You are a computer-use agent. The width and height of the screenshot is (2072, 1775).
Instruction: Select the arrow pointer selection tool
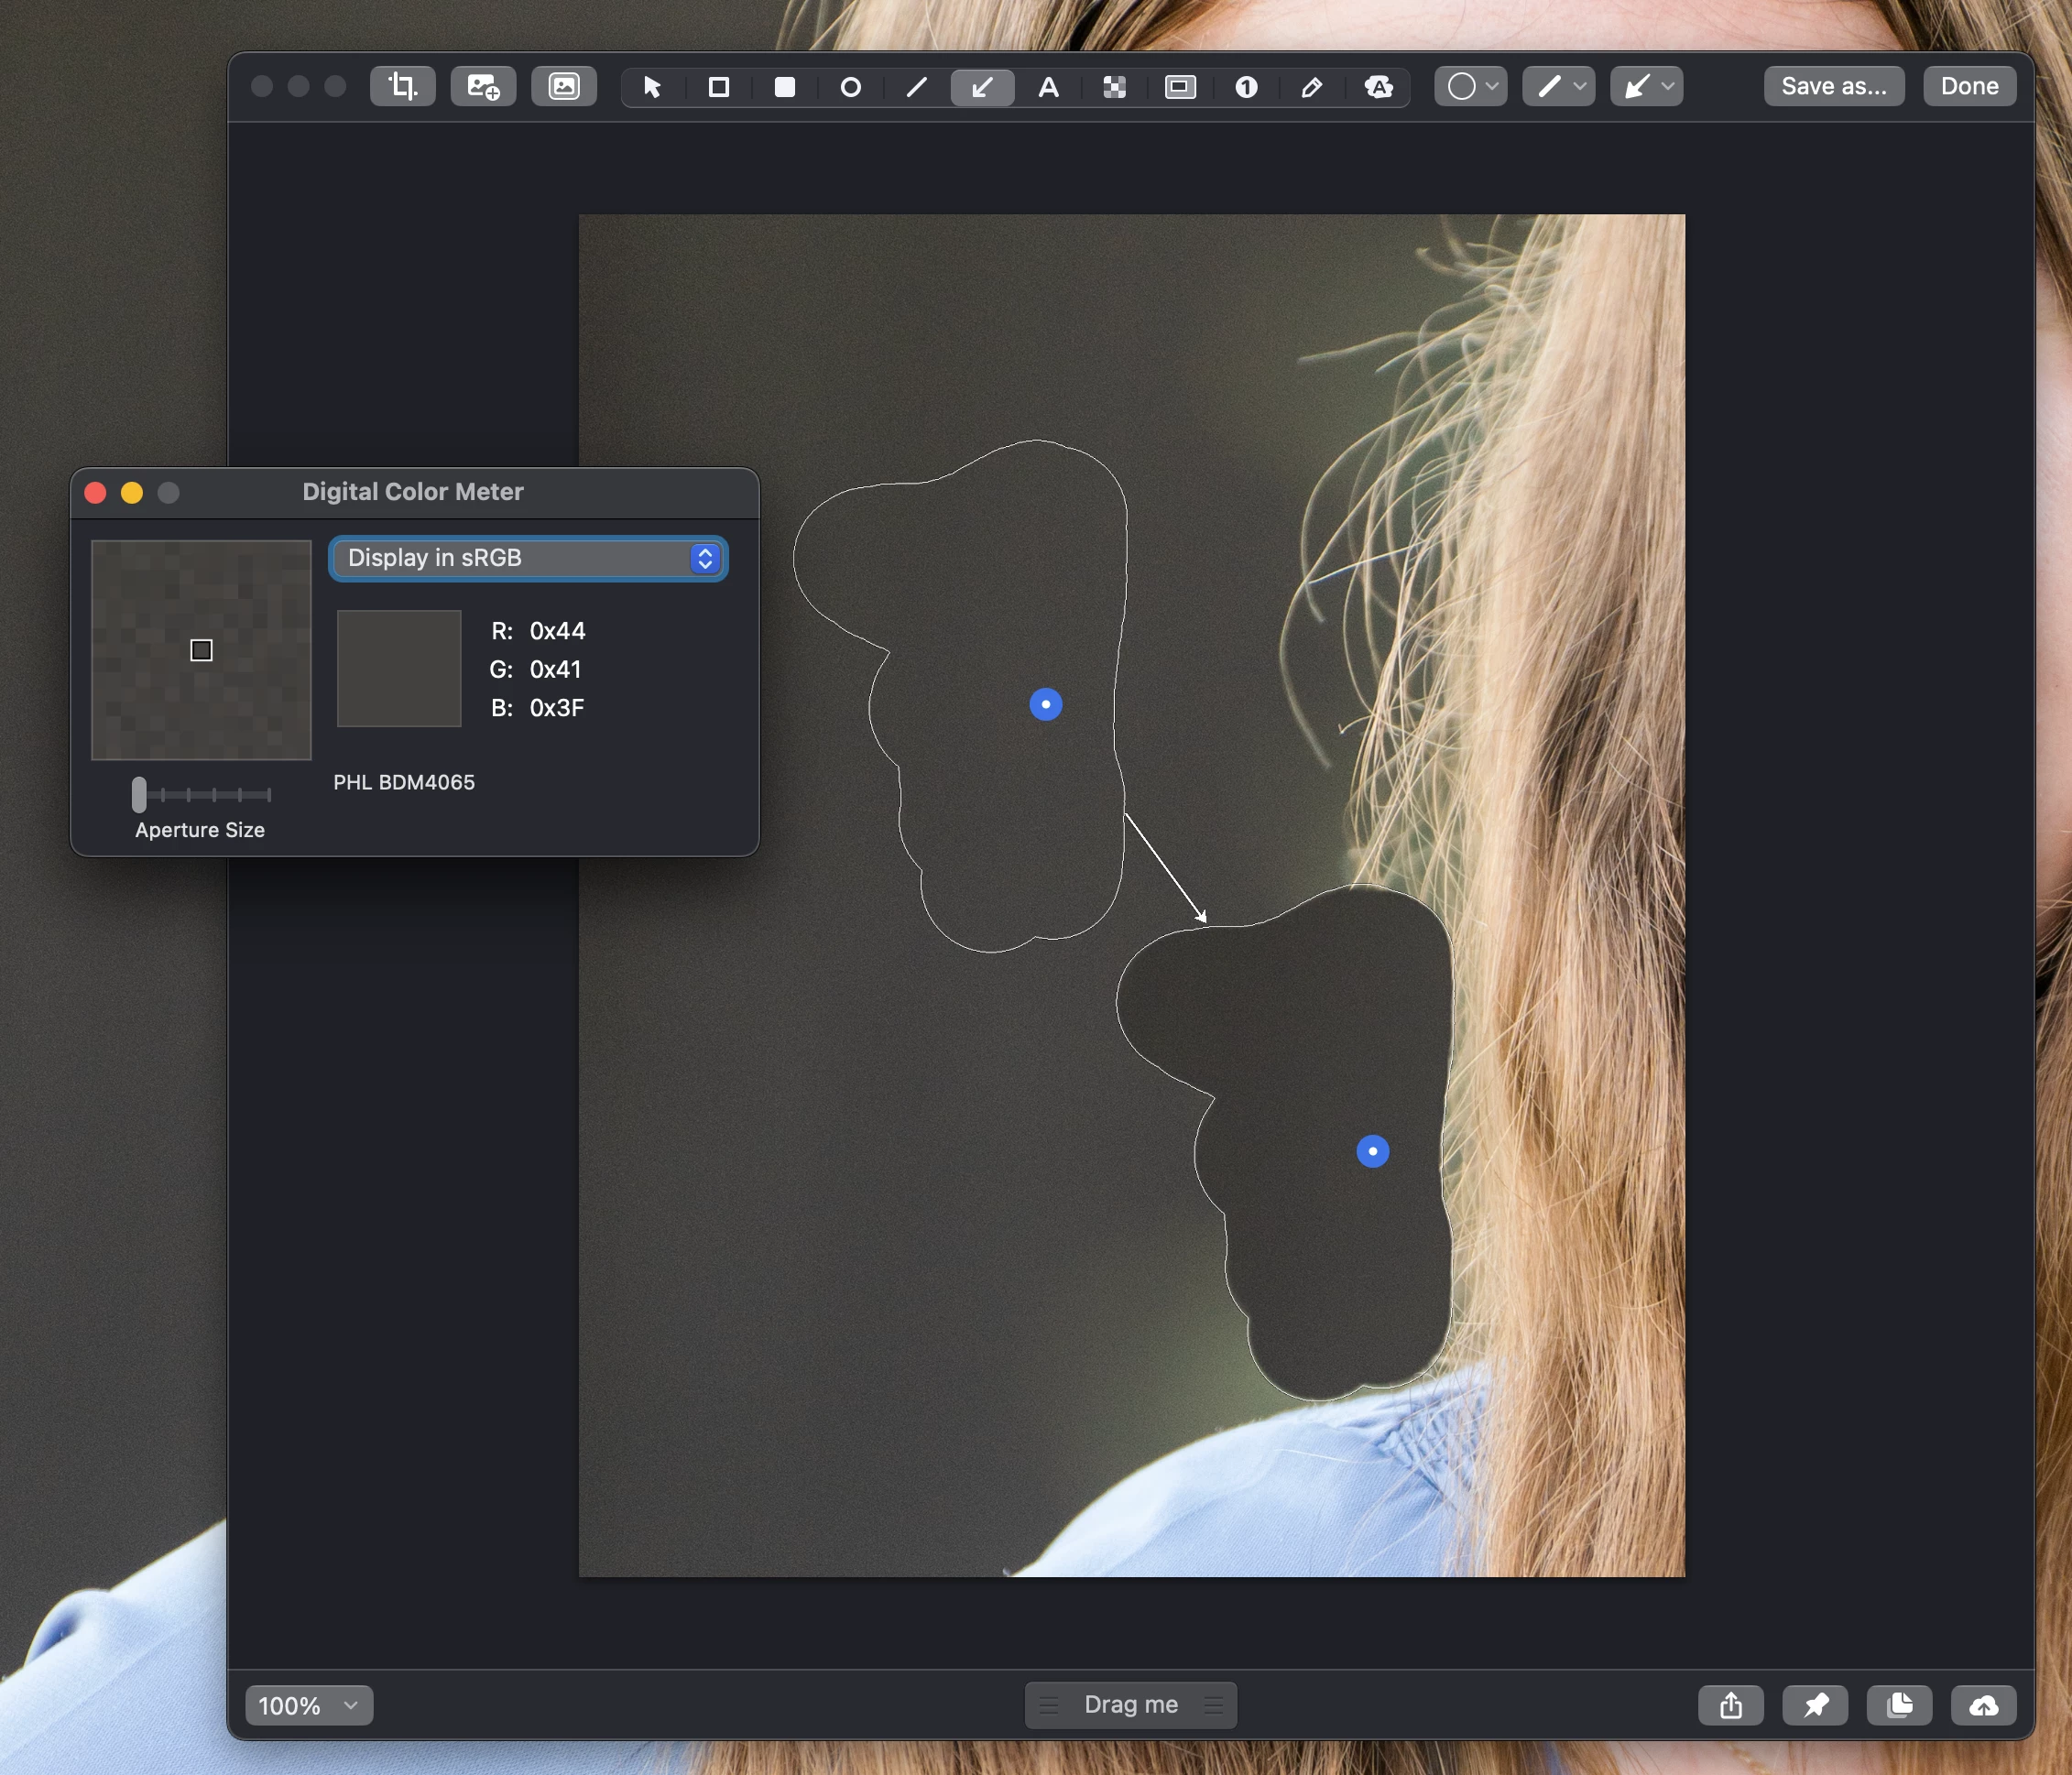(x=652, y=88)
